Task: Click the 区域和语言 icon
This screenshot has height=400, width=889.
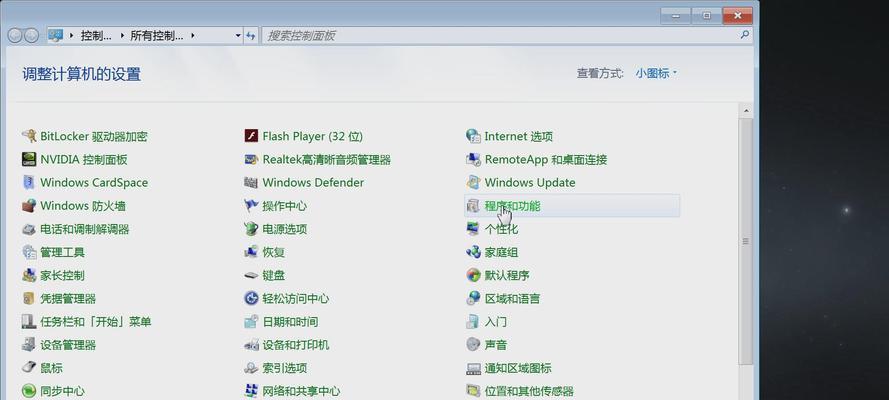Action: [x=473, y=299]
